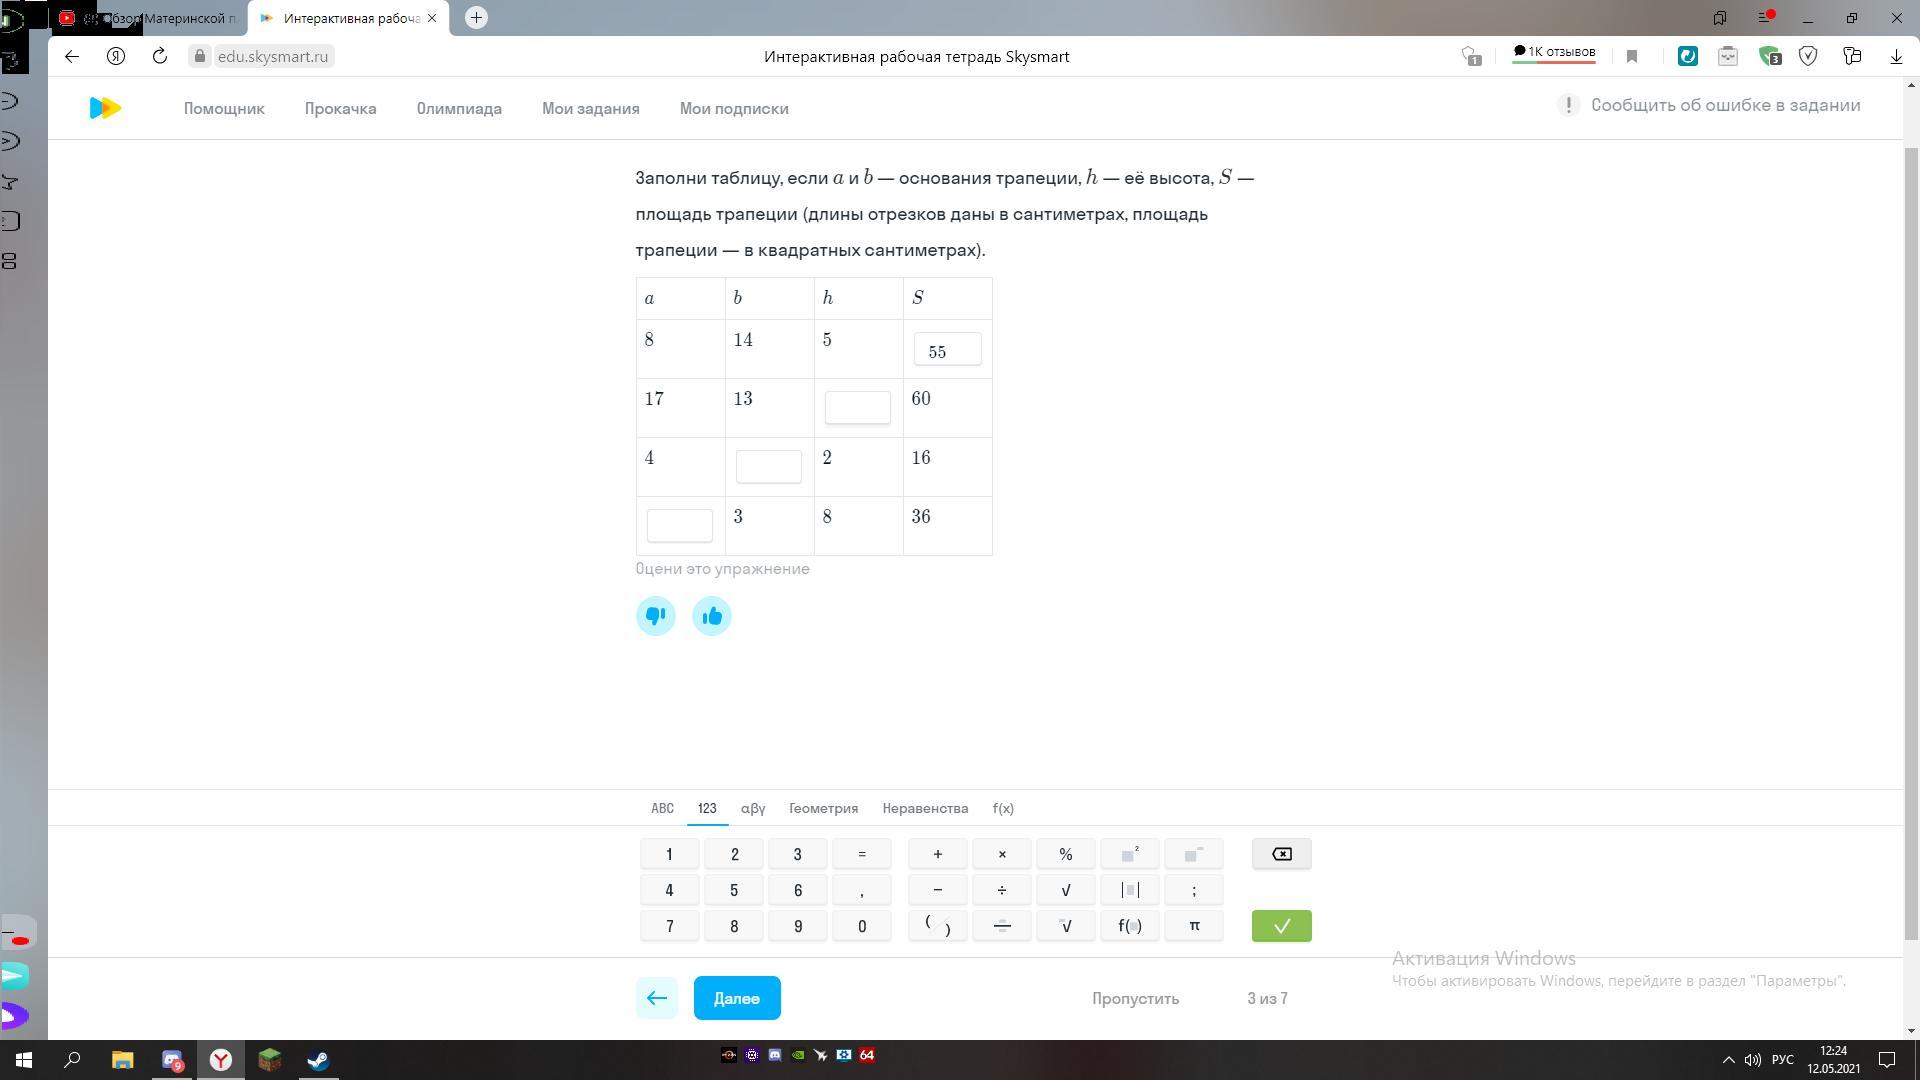This screenshot has height=1080, width=1920.
Task: Confirm input with the green checkmark button
Action: pyautogui.click(x=1281, y=926)
